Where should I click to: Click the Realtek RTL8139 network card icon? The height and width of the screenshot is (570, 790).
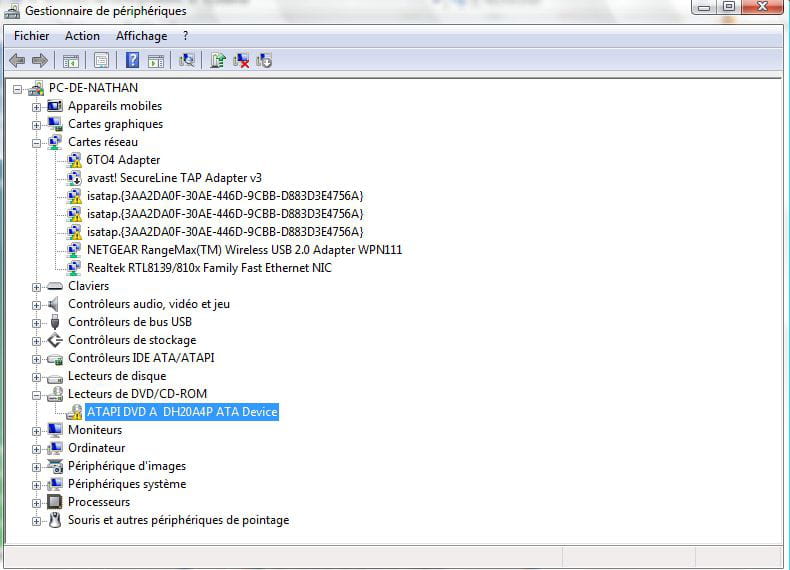pyautogui.click(x=74, y=268)
